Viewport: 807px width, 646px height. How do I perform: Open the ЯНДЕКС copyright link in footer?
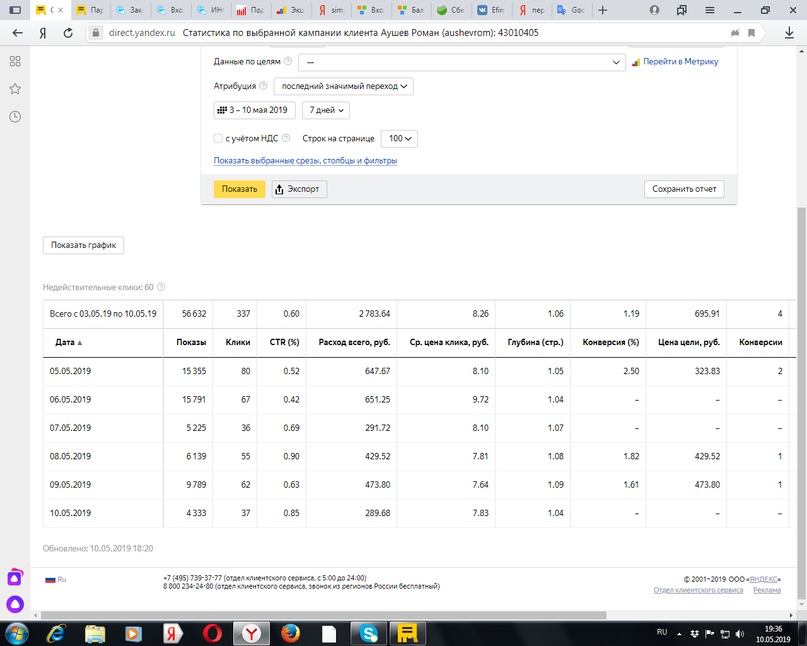click(x=764, y=580)
